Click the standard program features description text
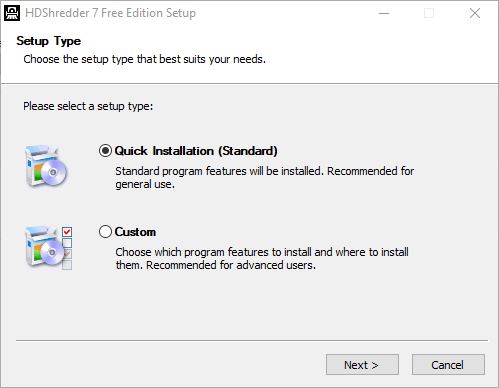 coord(265,177)
